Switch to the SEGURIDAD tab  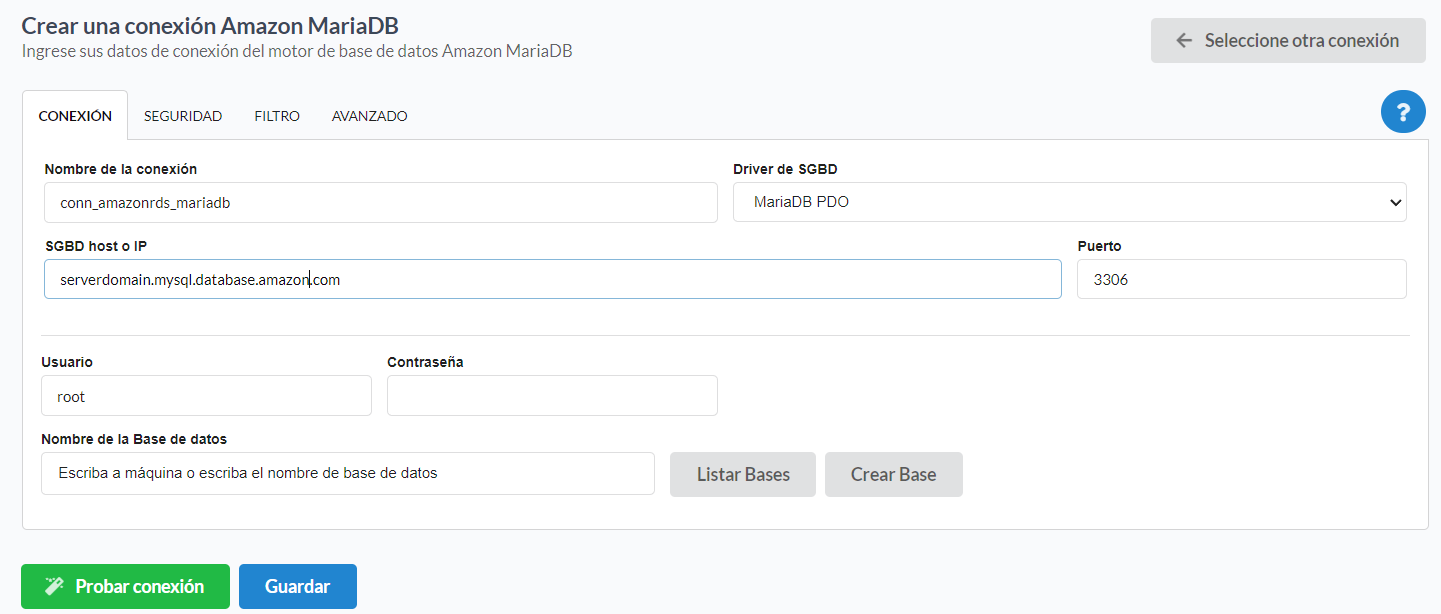[x=183, y=116]
